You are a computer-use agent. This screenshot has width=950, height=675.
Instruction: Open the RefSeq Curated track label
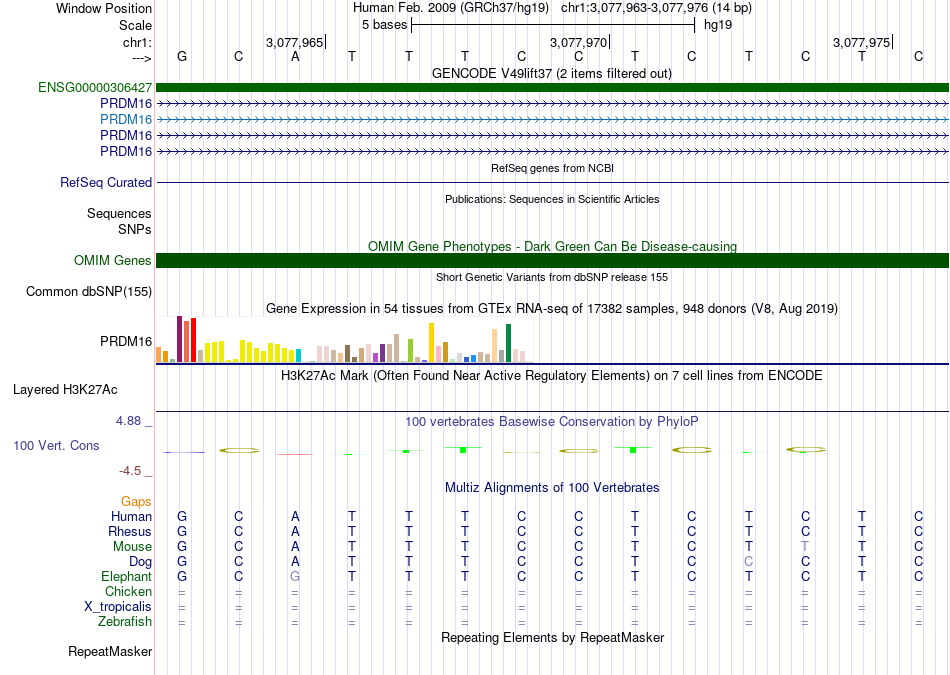[x=106, y=182]
